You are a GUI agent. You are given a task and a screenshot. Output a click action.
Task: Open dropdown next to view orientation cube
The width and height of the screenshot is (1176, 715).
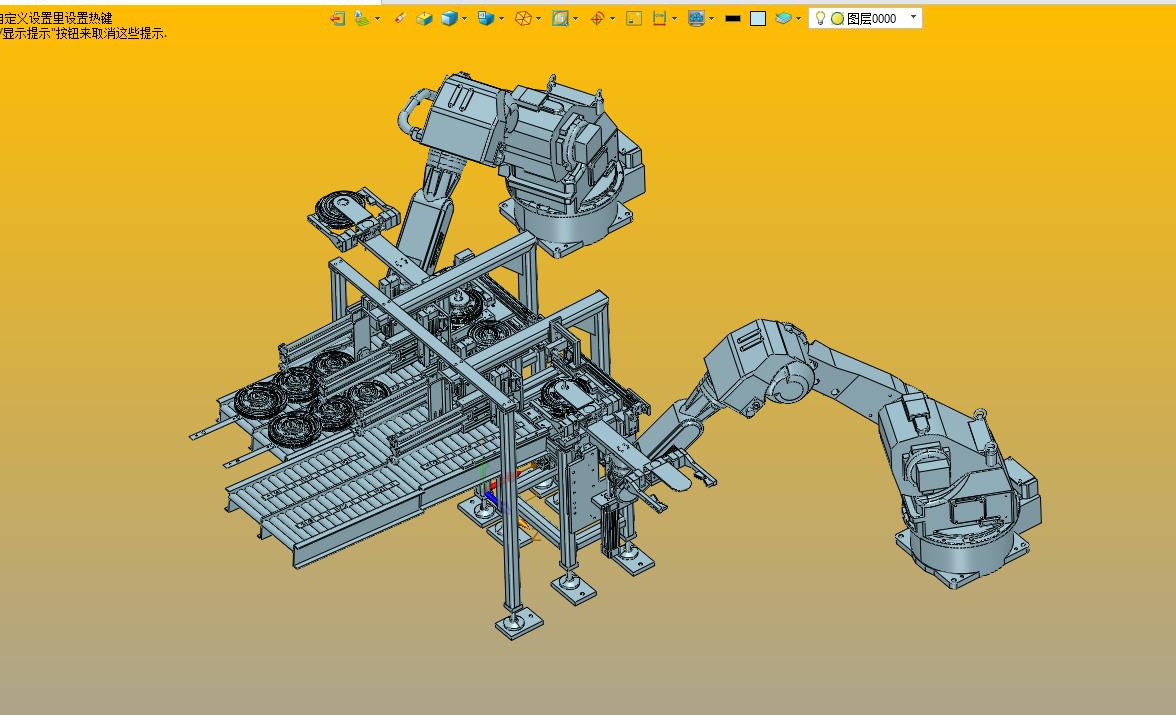501,19
